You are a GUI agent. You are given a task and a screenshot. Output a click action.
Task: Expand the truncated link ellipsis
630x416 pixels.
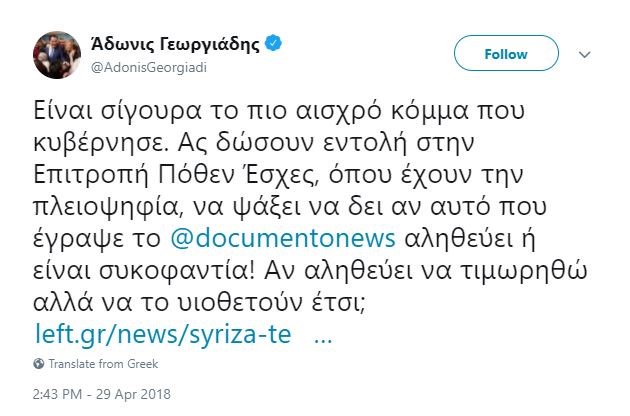click(322, 335)
